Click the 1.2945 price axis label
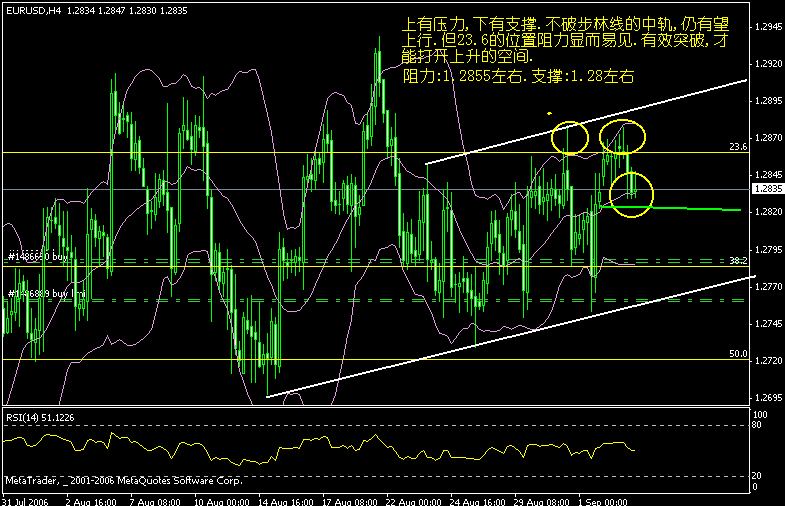785x506 pixels. [768, 27]
